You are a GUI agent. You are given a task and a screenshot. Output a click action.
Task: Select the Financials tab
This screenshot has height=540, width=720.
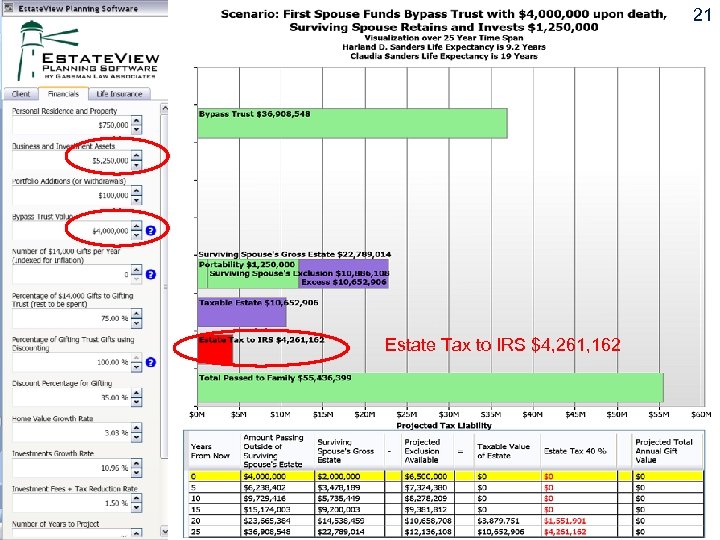(x=63, y=93)
